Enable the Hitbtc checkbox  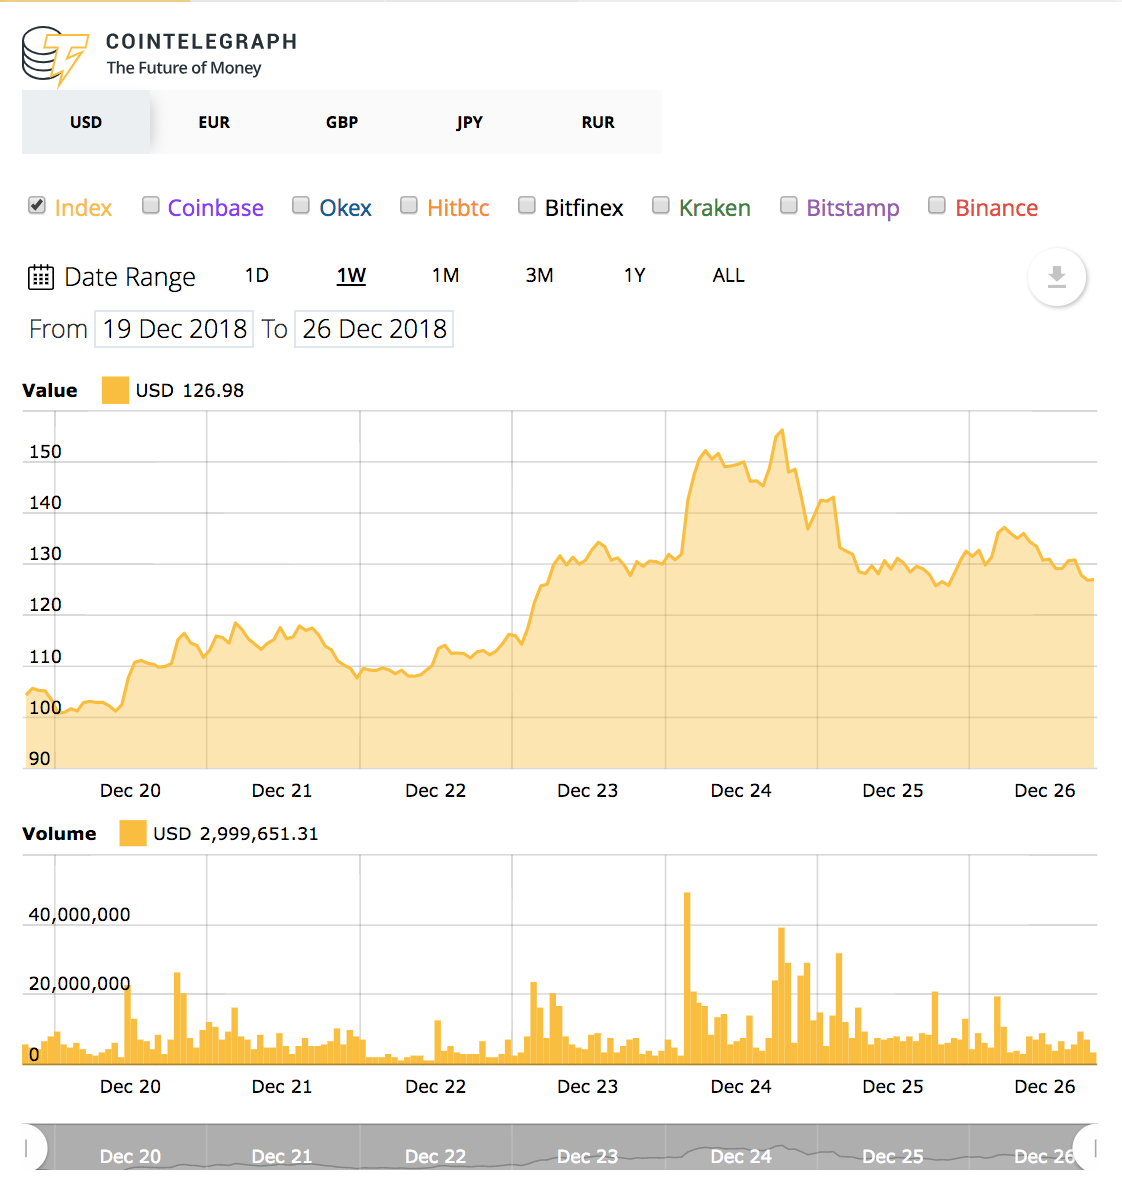pyautogui.click(x=409, y=205)
